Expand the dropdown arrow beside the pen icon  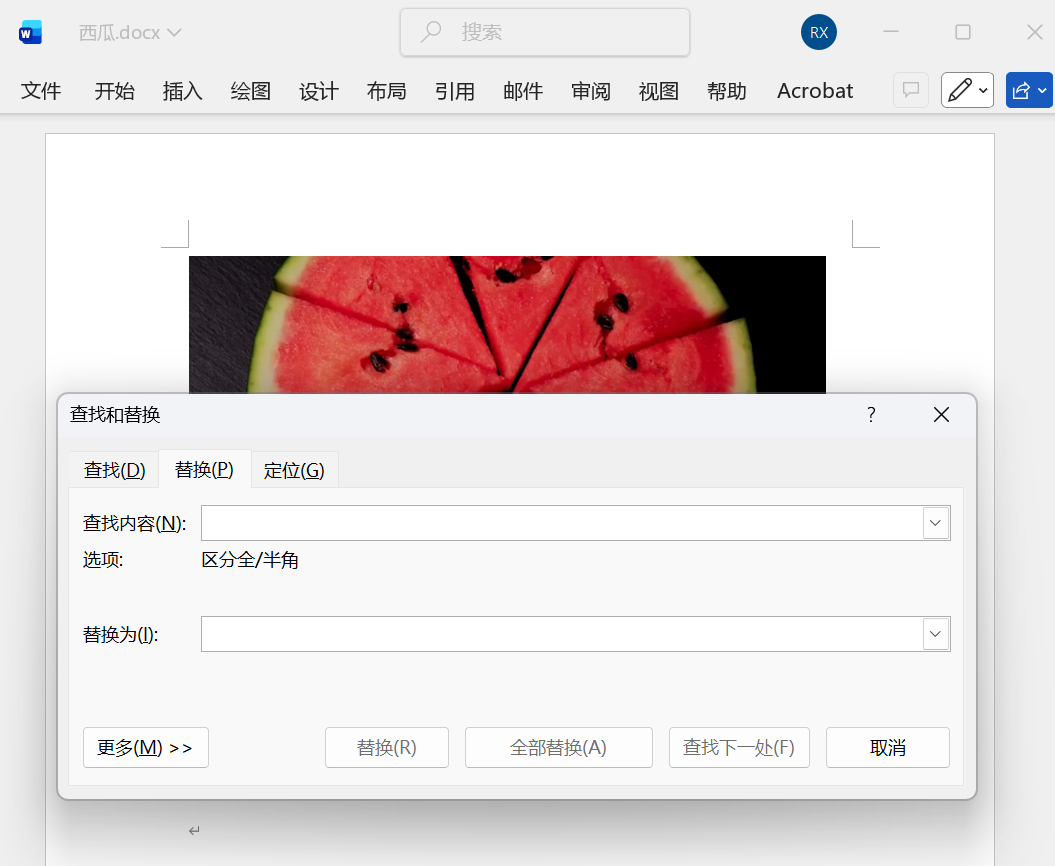click(981, 90)
